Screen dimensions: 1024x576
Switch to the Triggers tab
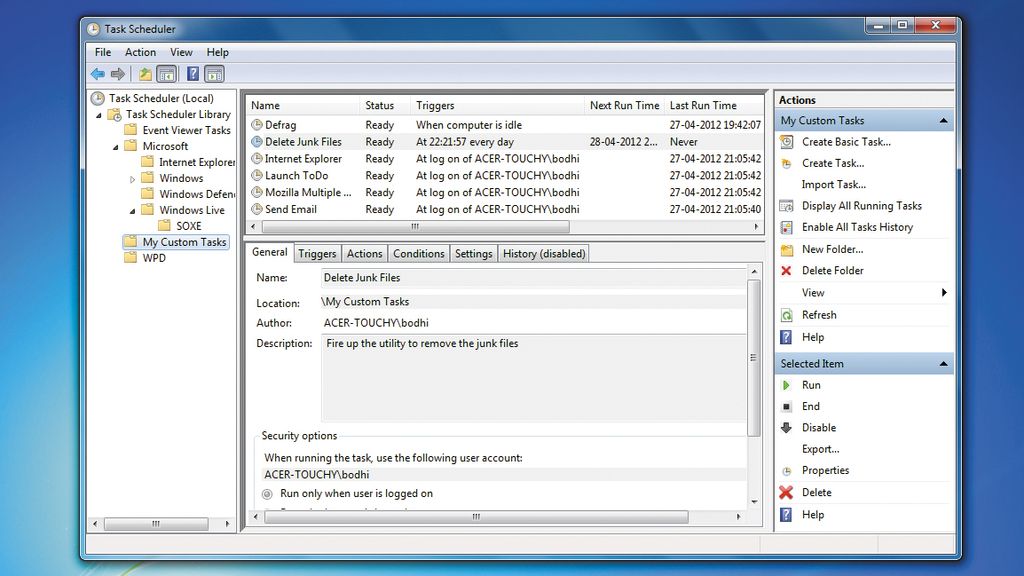pos(317,253)
